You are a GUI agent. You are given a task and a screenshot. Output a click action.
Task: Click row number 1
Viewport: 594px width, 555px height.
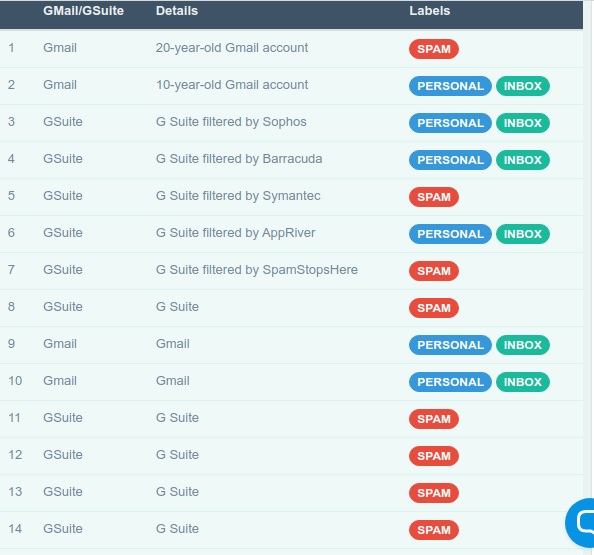11,48
